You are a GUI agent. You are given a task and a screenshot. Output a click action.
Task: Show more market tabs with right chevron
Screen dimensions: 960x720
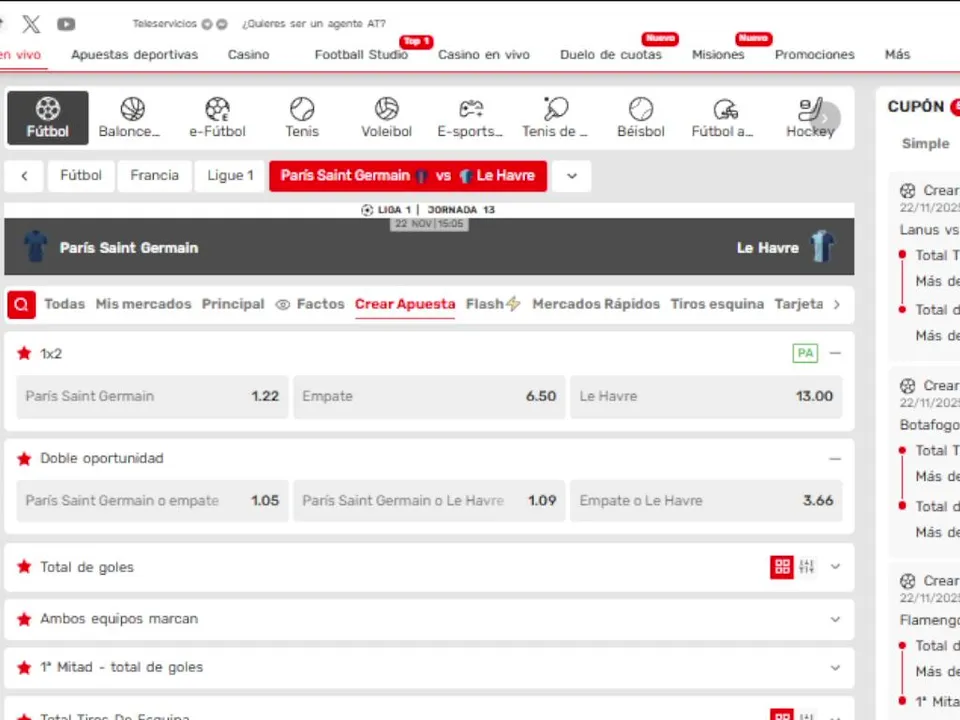click(x=837, y=304)
